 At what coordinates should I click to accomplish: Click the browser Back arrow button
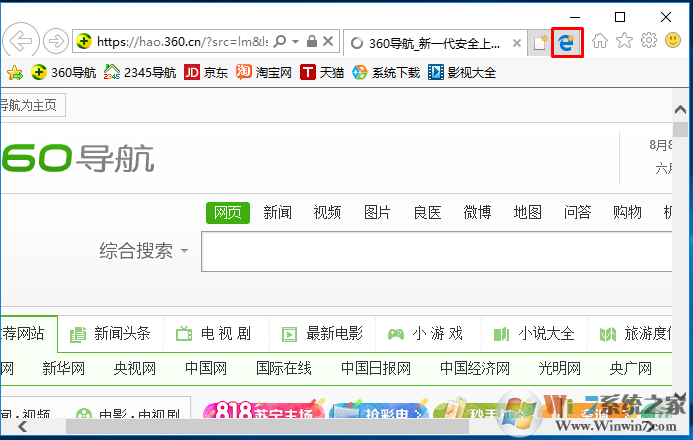click(21, 41)
